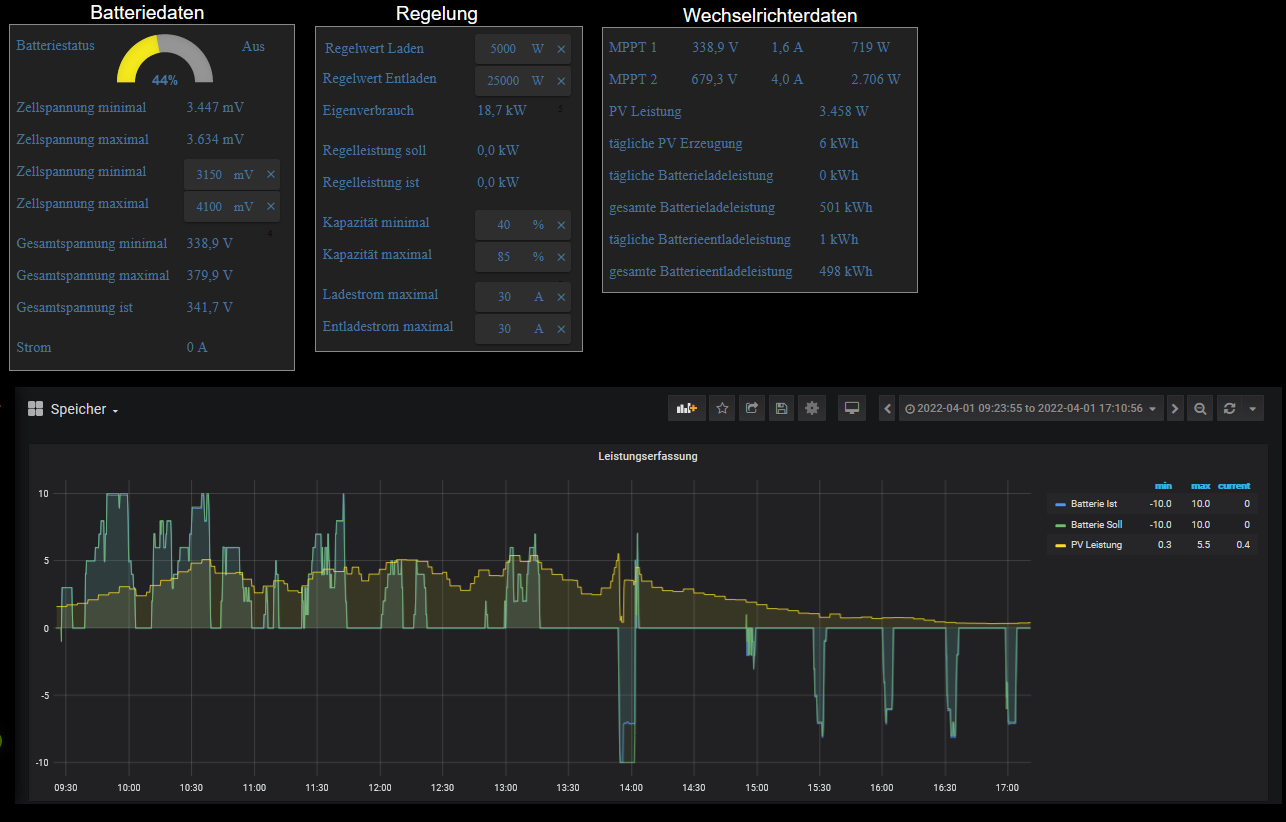Clear 3150 mV cell voltage with X
The width and height of the screenshot is (1286, 822).
pyautogui.click(x=271, y=175)
